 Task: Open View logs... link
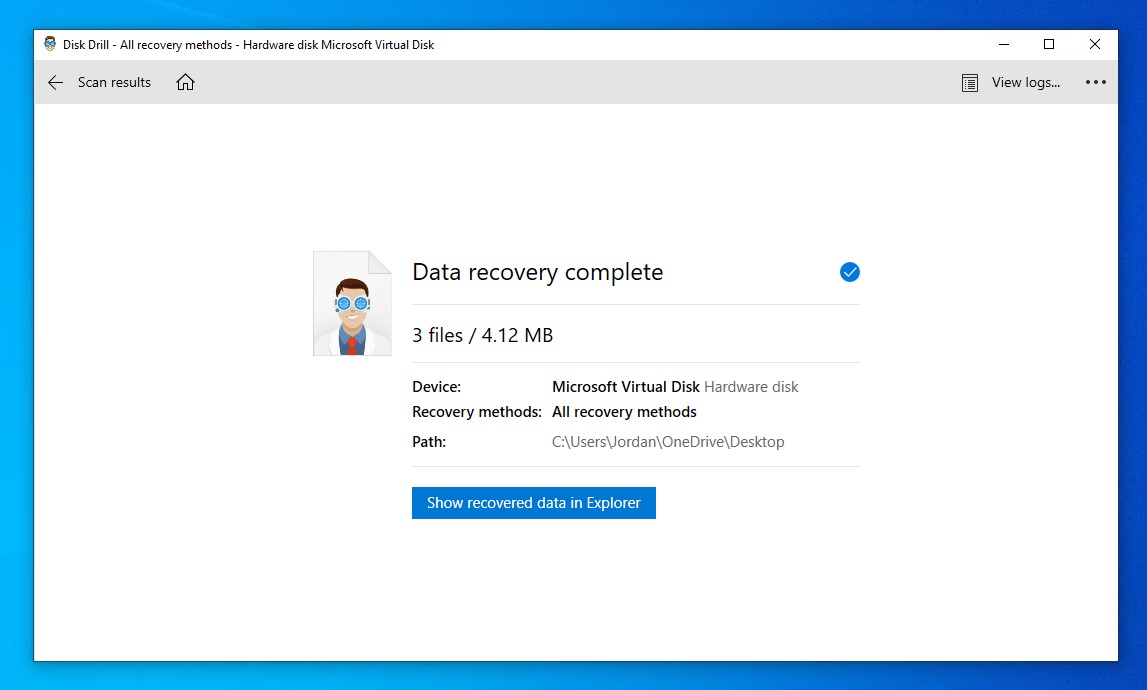pos(1026,83)
